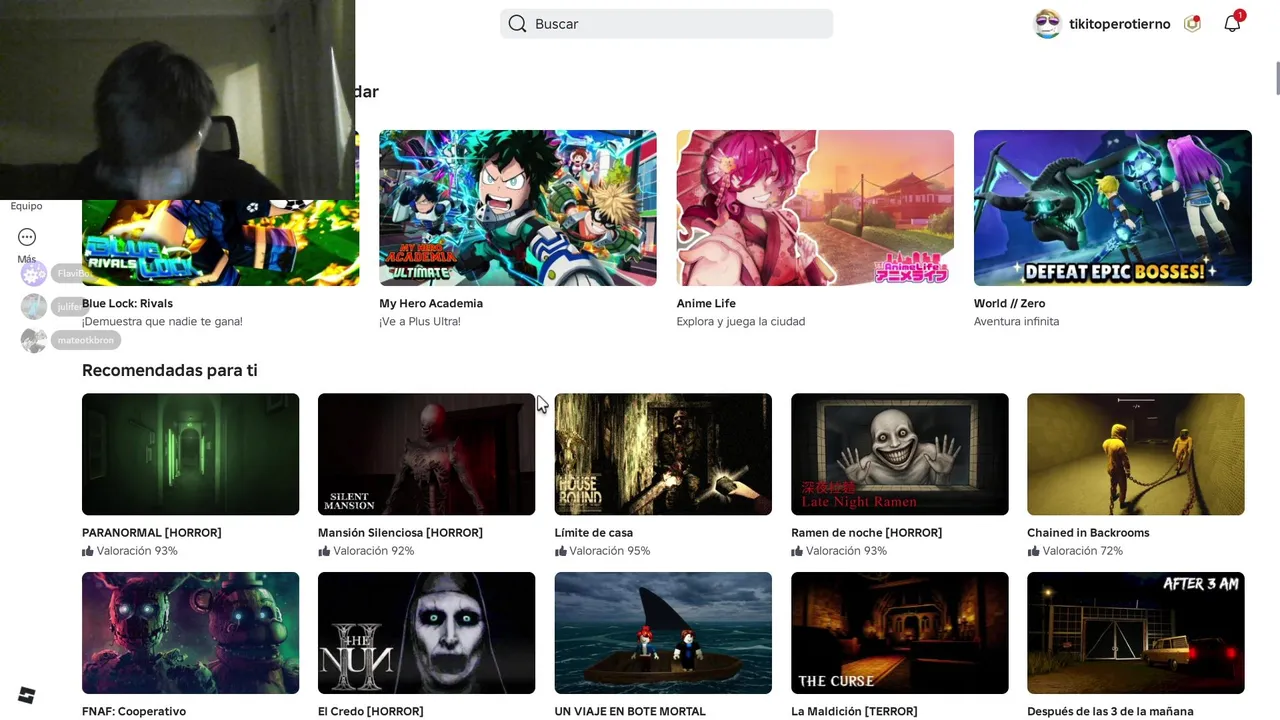The width and height of the screenshot is (1280, 720).
Task: Click 'Valoración 95%' rating text
Action: point(609,551)
